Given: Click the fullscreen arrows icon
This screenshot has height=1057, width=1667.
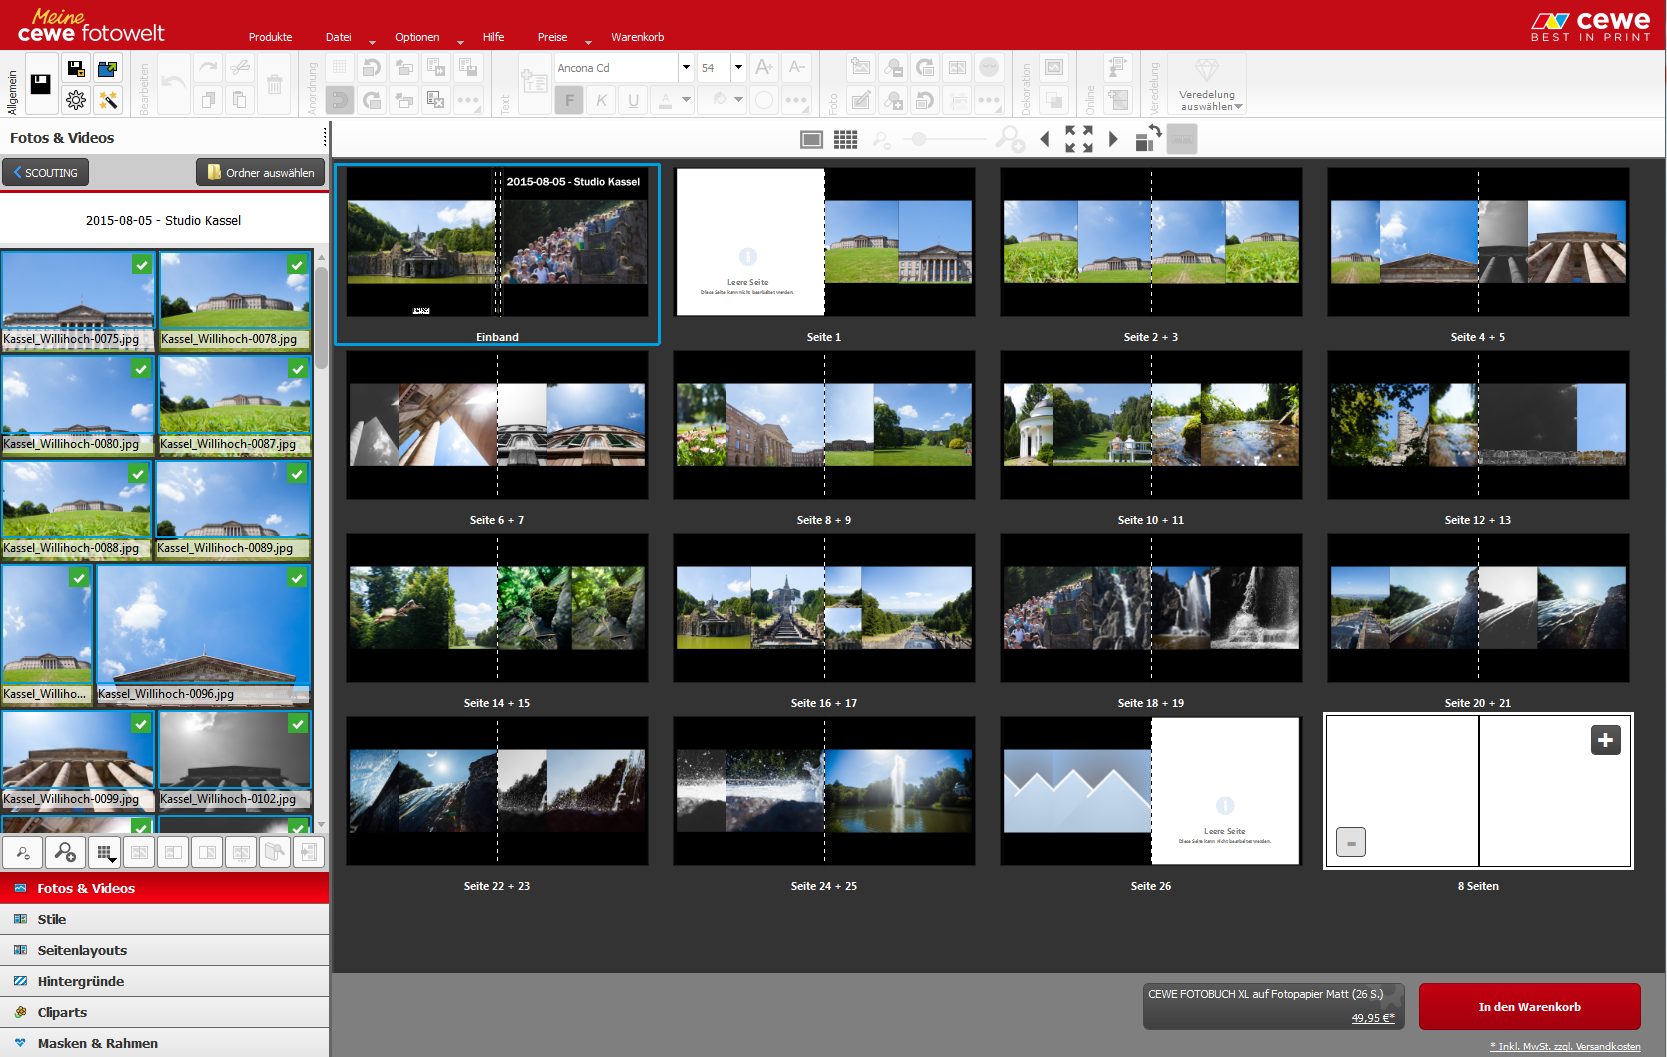Looking at the screenshot, I should click(1078, 139).
